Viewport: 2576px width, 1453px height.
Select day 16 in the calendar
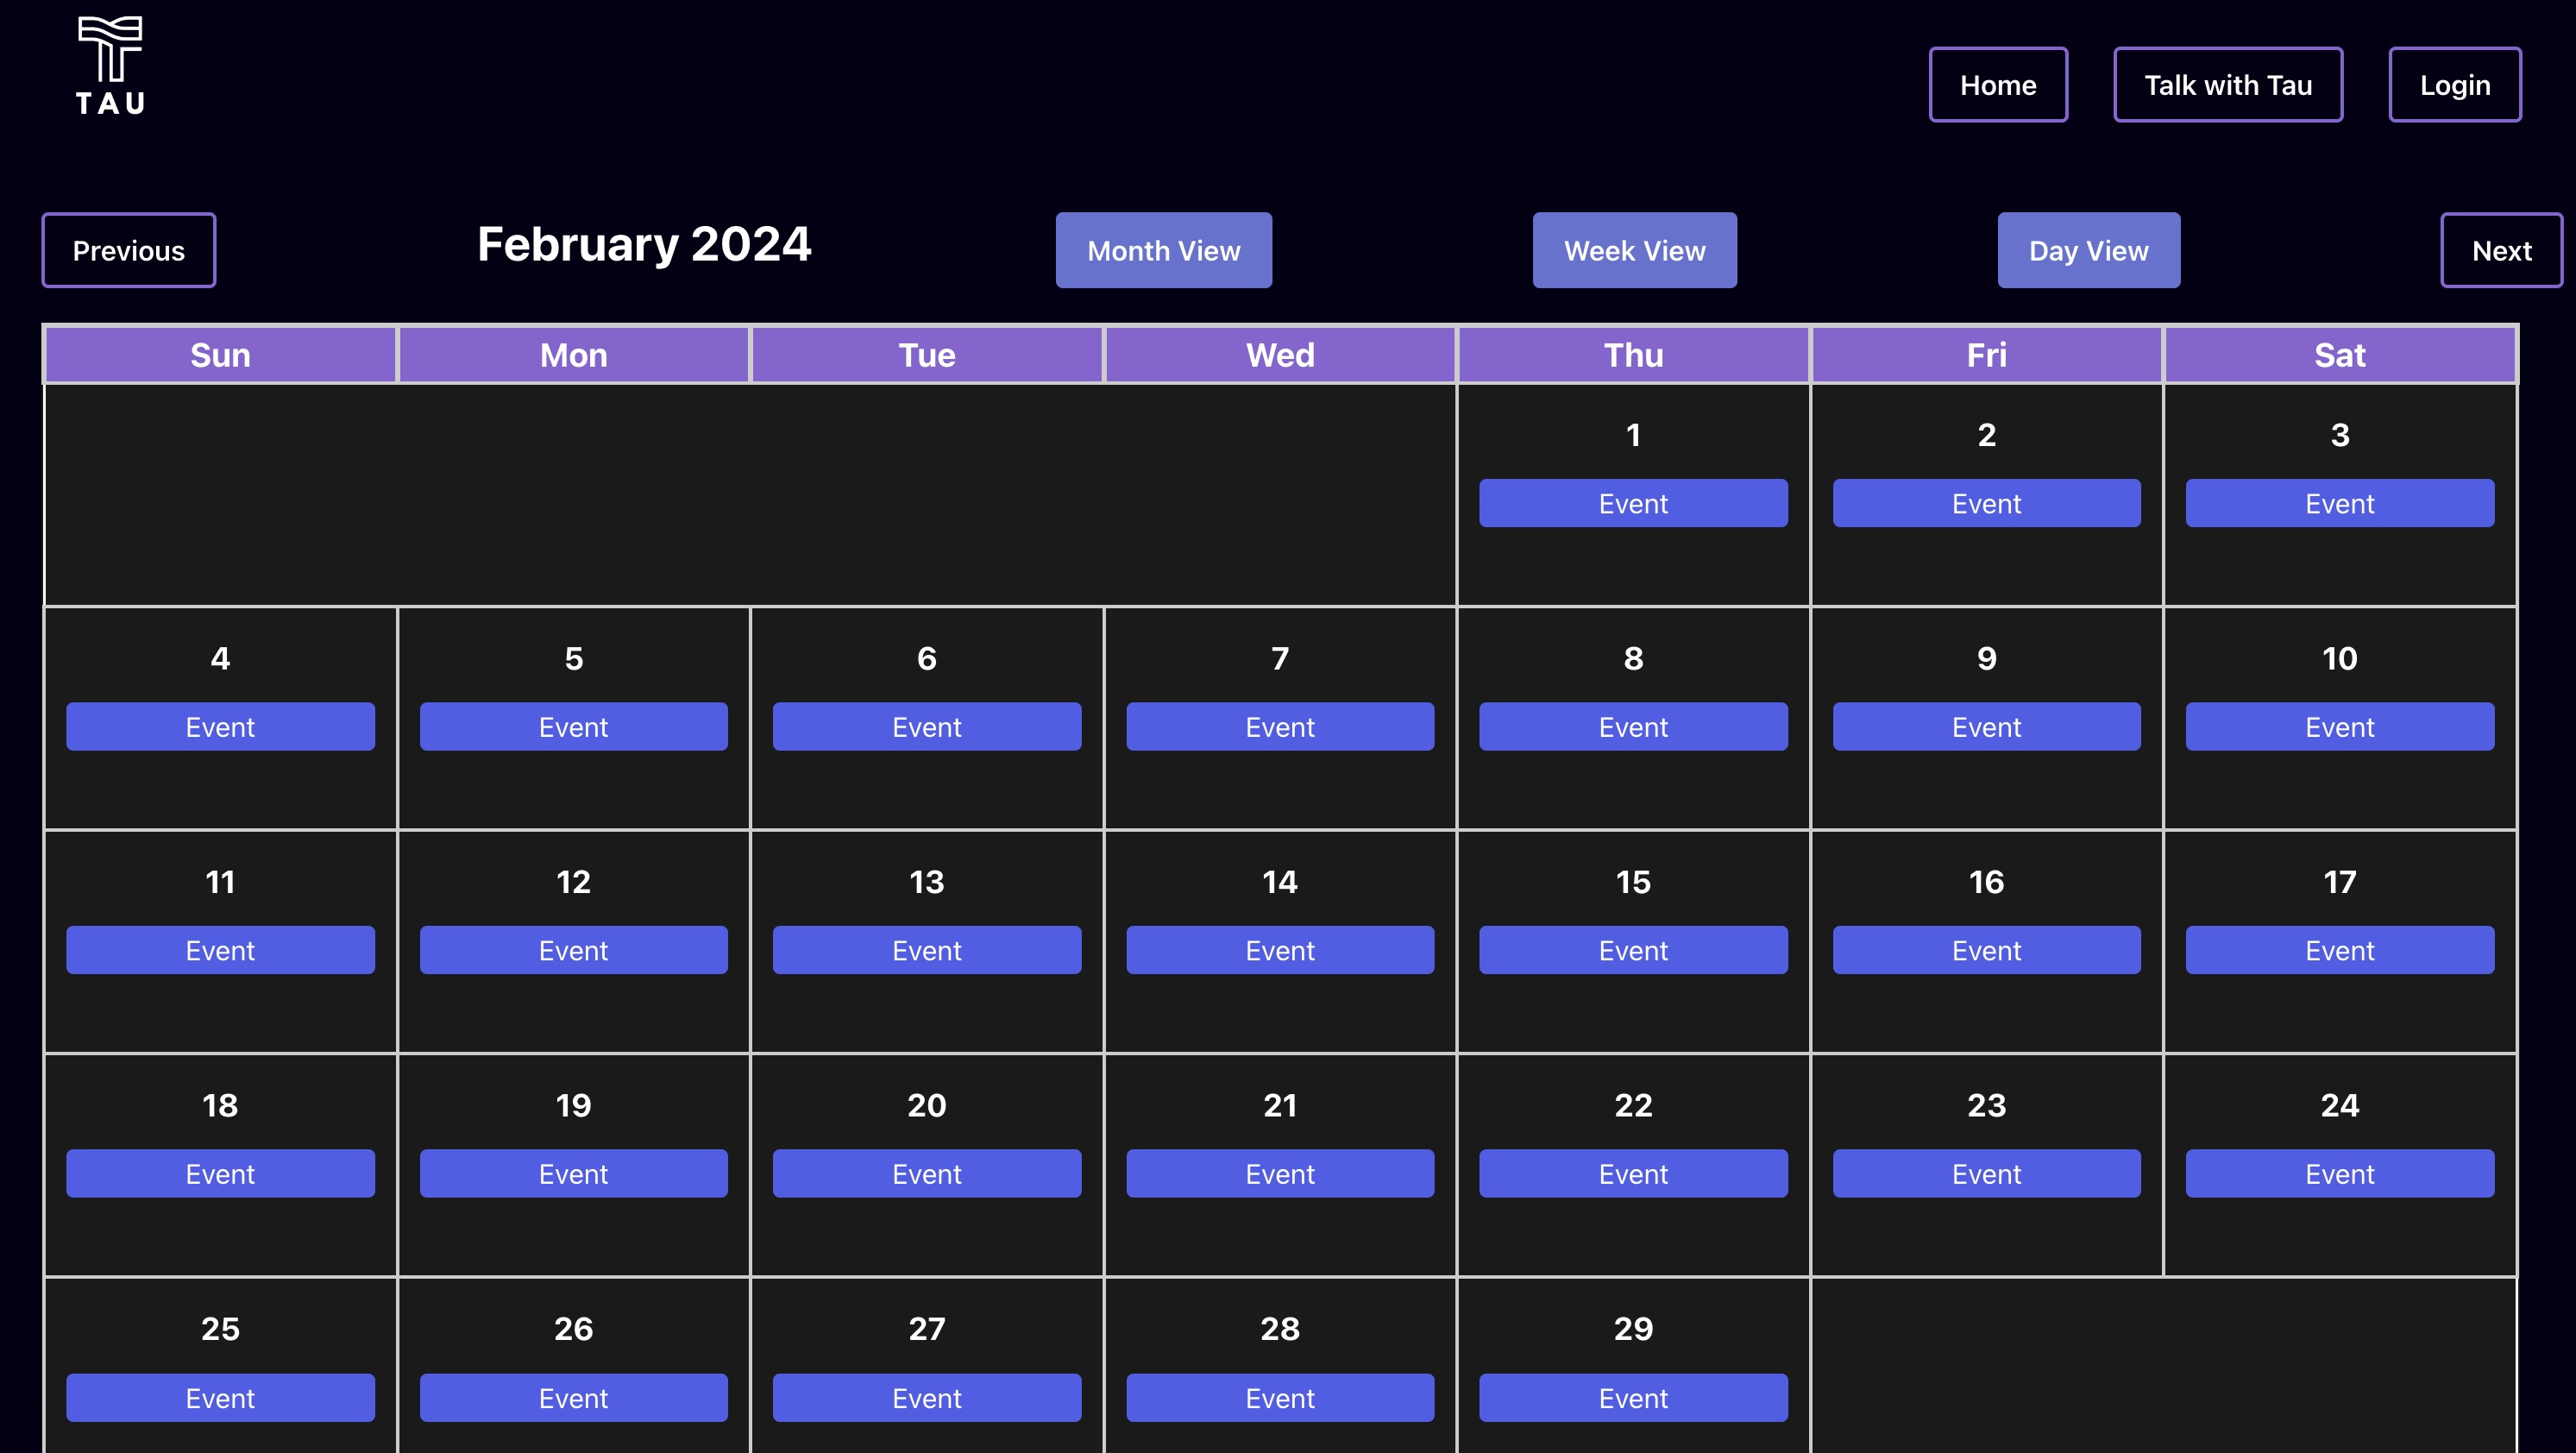[x=1986, y=882]
